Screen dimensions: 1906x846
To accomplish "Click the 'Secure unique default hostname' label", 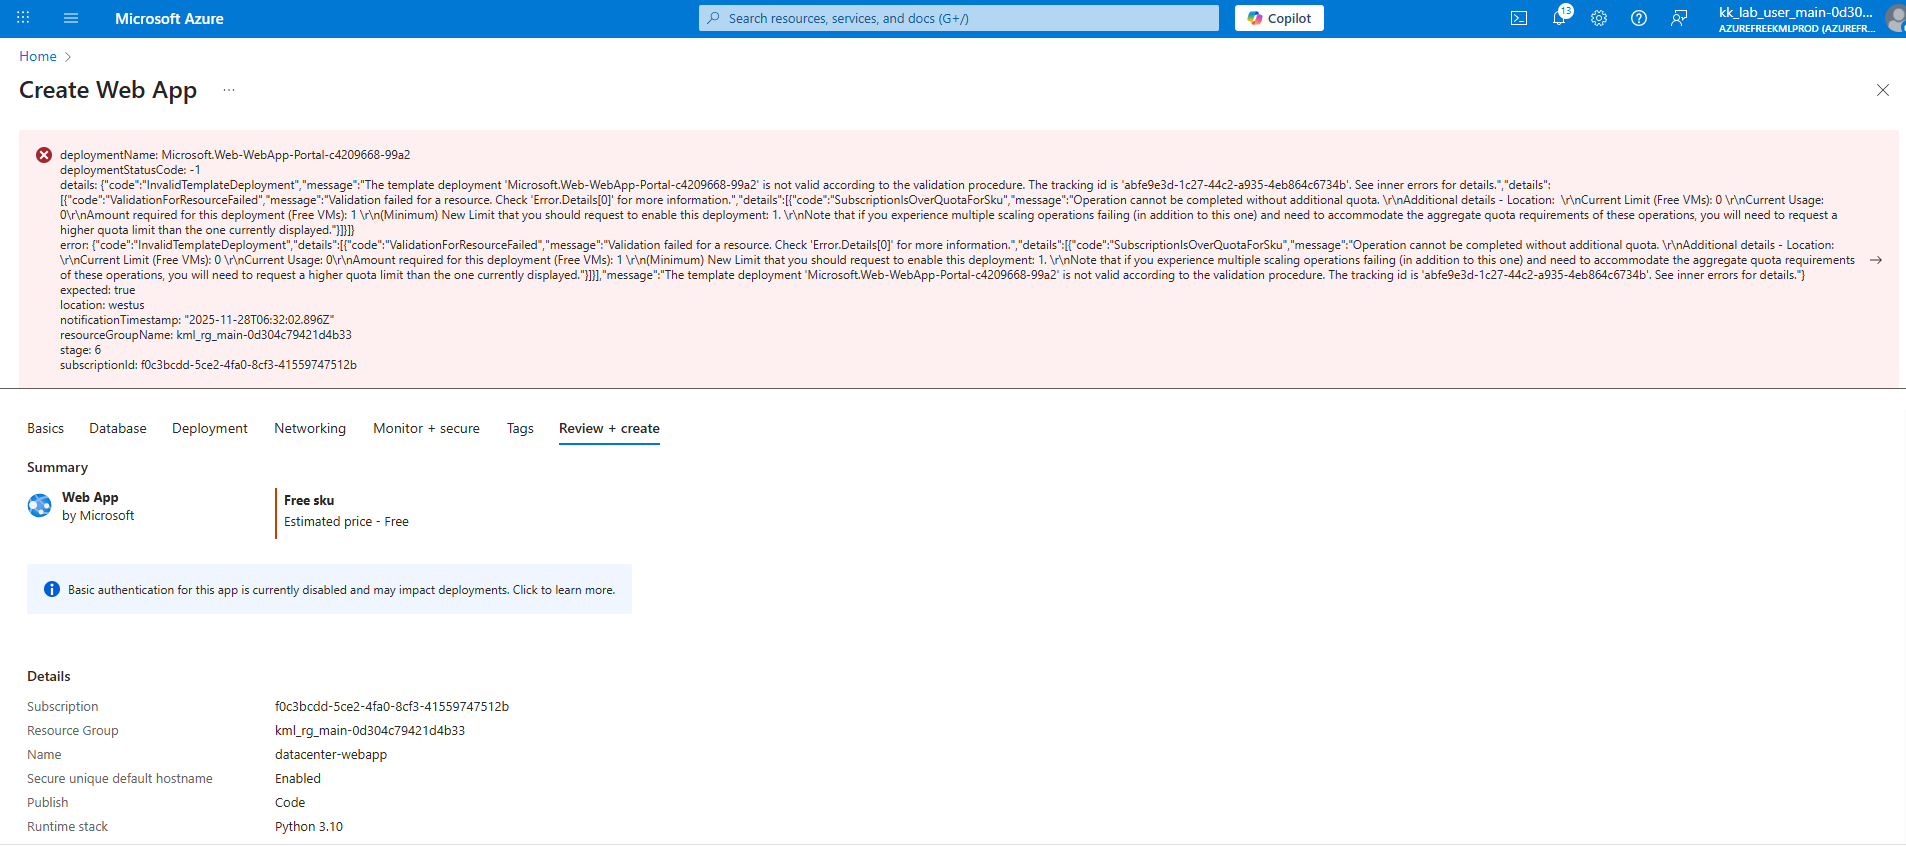I will click(120, 778).
